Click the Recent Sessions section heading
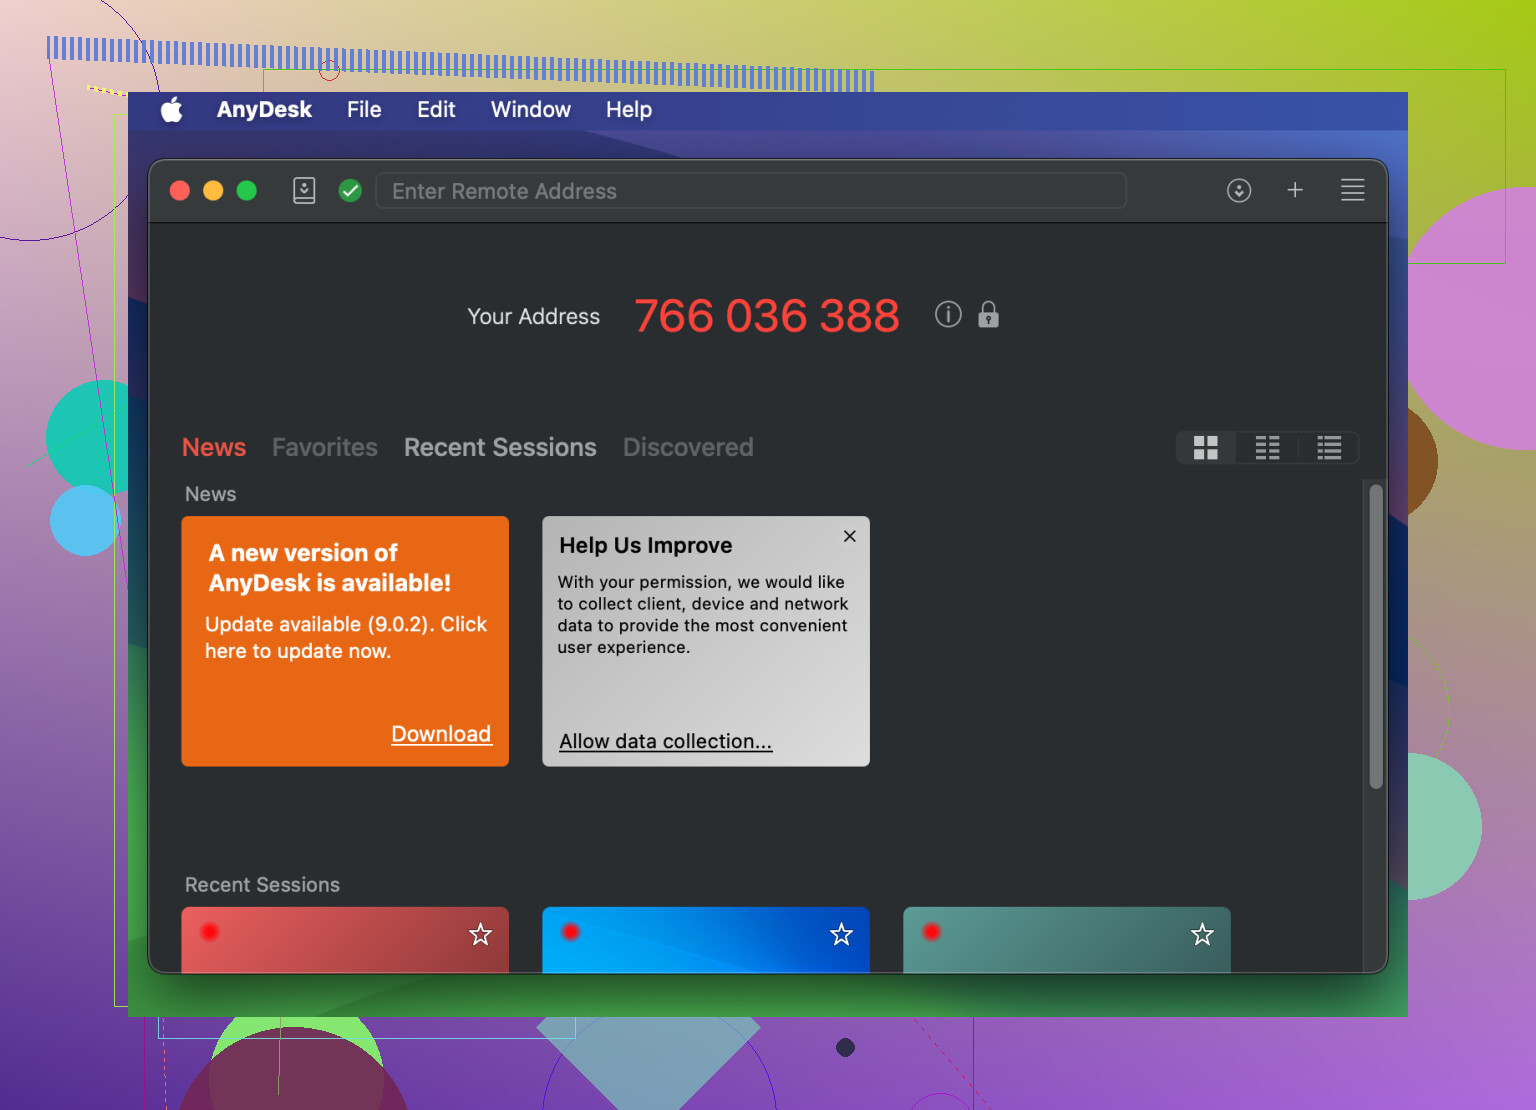This screenshot has width=1536, height=1110. pyautogui.click(x=262, y=885)
